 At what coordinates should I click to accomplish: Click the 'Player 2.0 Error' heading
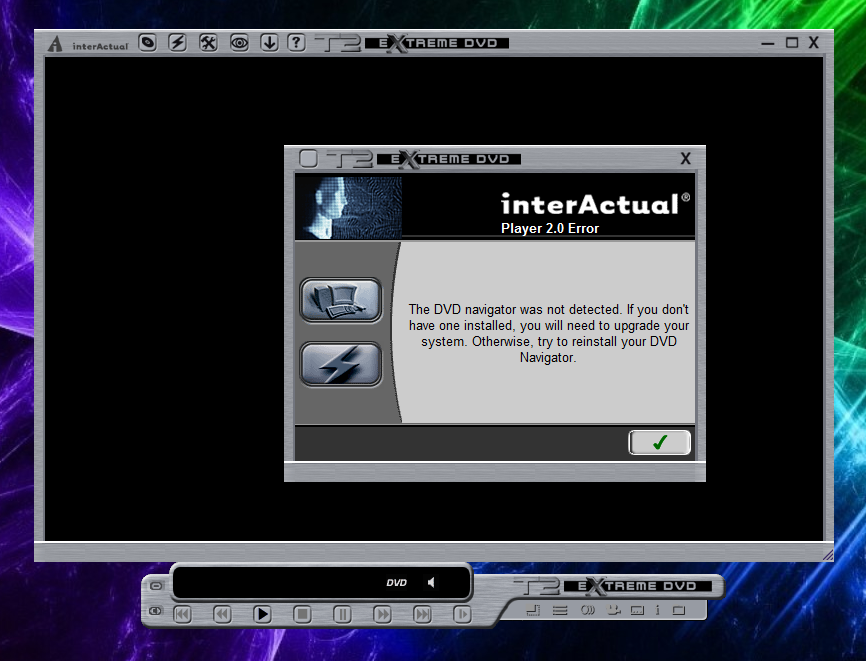point(550,228)
